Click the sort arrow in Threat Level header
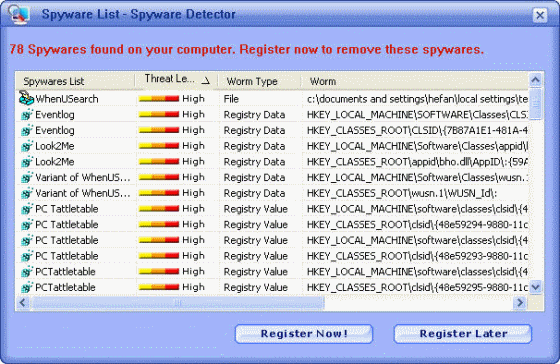560x364 pixels. coord(206,81)
